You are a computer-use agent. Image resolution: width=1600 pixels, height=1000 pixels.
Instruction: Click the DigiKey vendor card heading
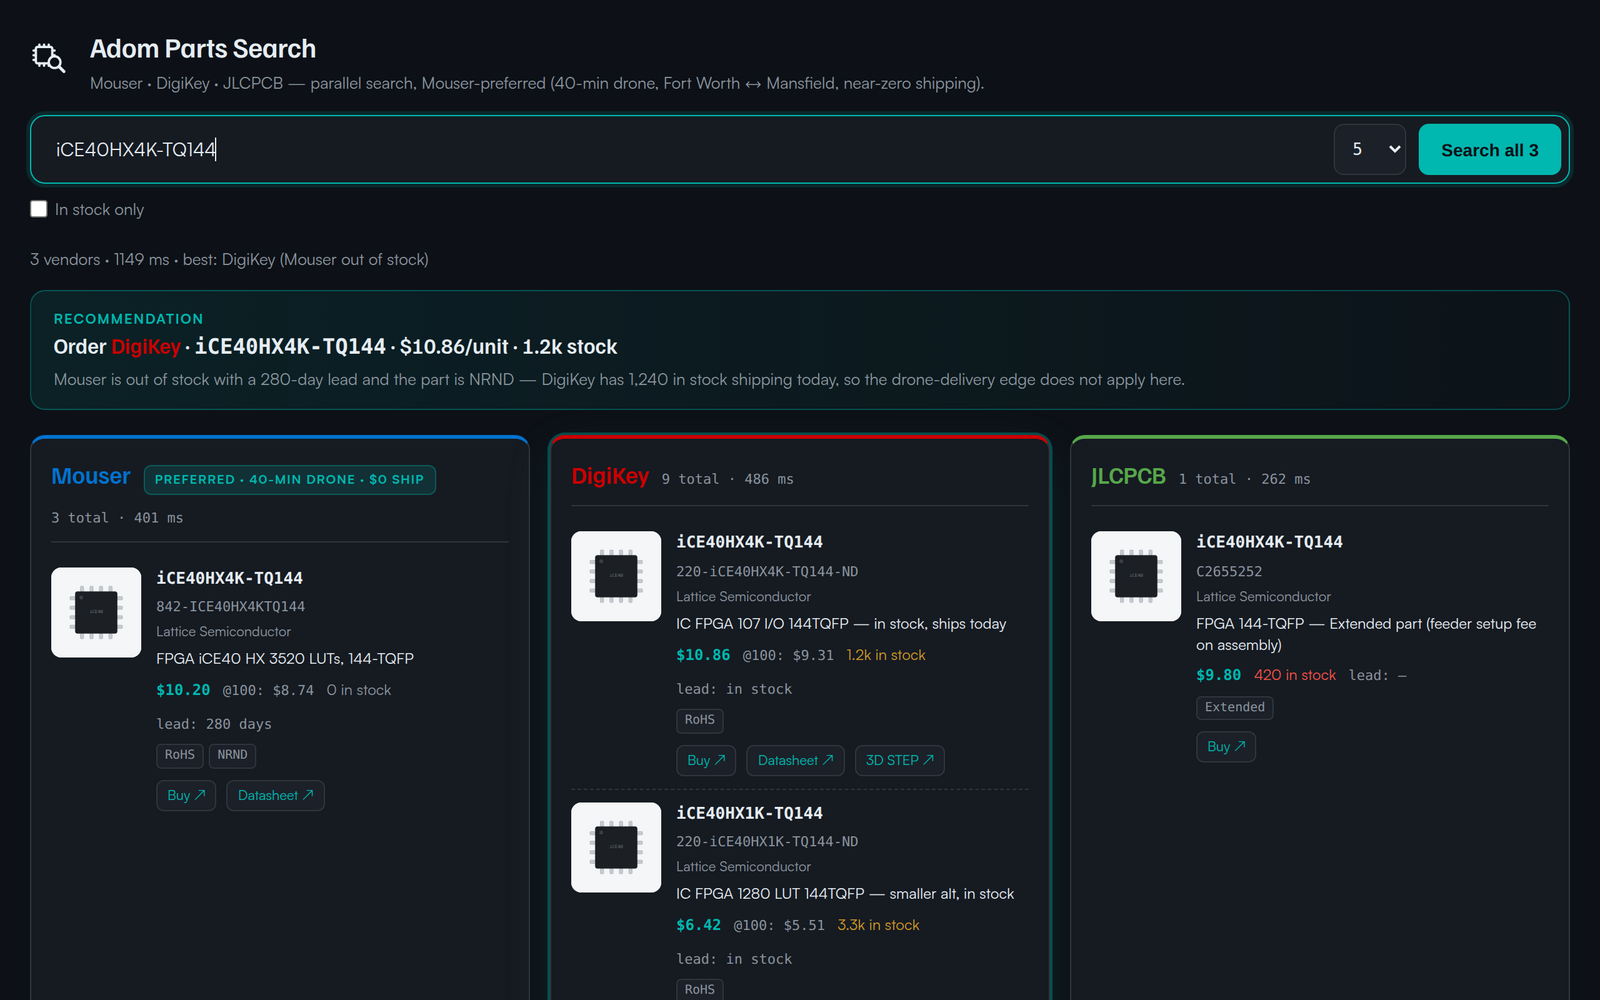click(610, 476)
